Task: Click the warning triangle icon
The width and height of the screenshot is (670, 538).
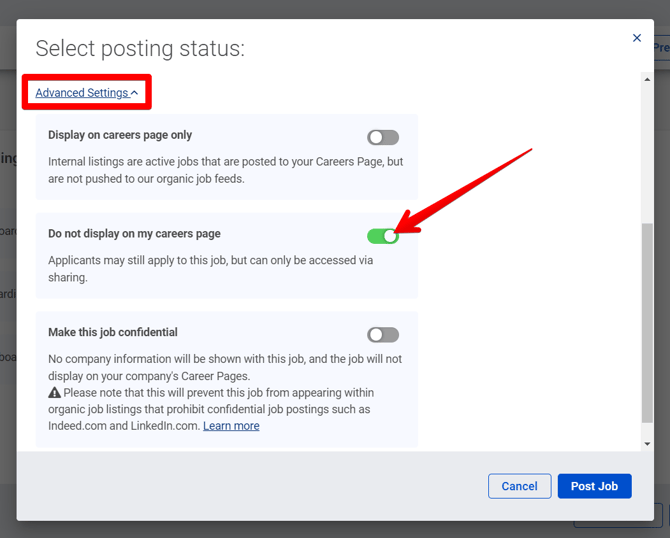Action: 55,393
